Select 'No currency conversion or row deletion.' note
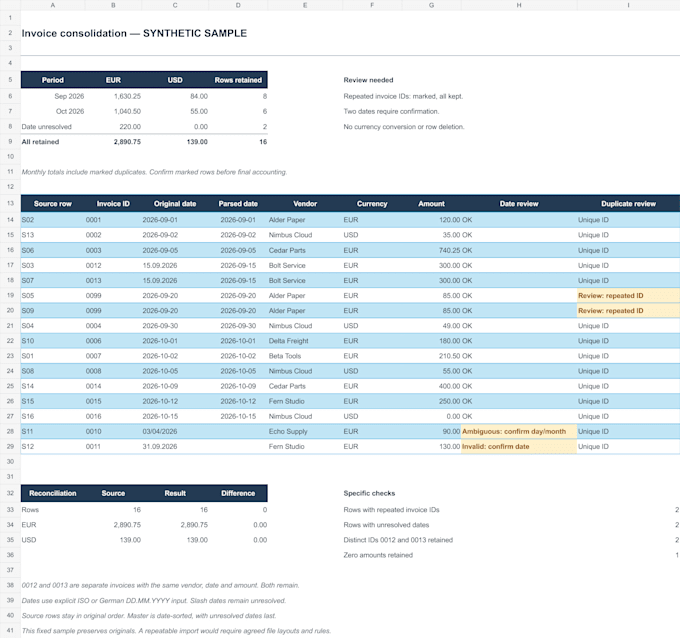680x638 pixels. (x=404, y=127)
